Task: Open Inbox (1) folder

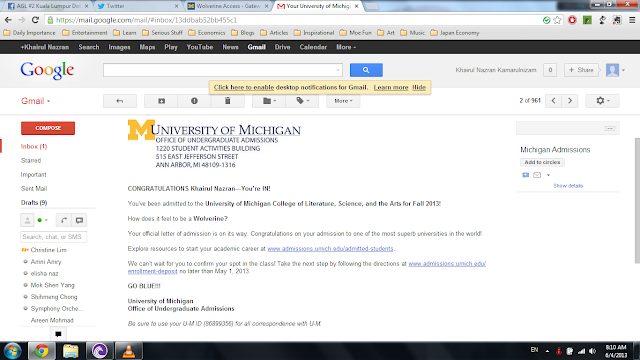Action: click(34, 146)
